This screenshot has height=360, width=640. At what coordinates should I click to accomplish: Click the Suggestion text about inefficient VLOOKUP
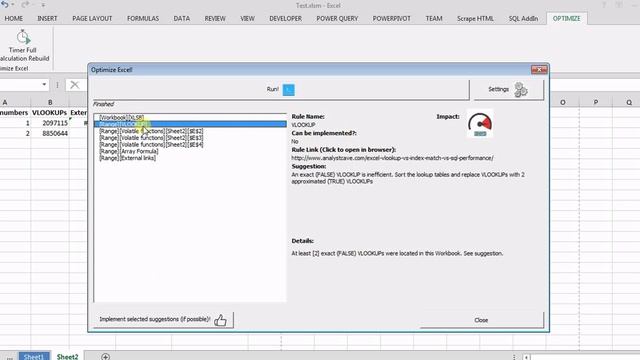pos(408,178)
